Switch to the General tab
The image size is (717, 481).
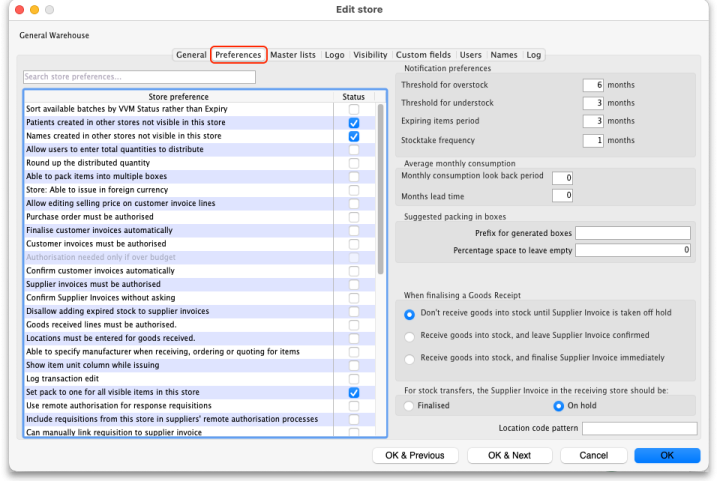pos(190,55)
